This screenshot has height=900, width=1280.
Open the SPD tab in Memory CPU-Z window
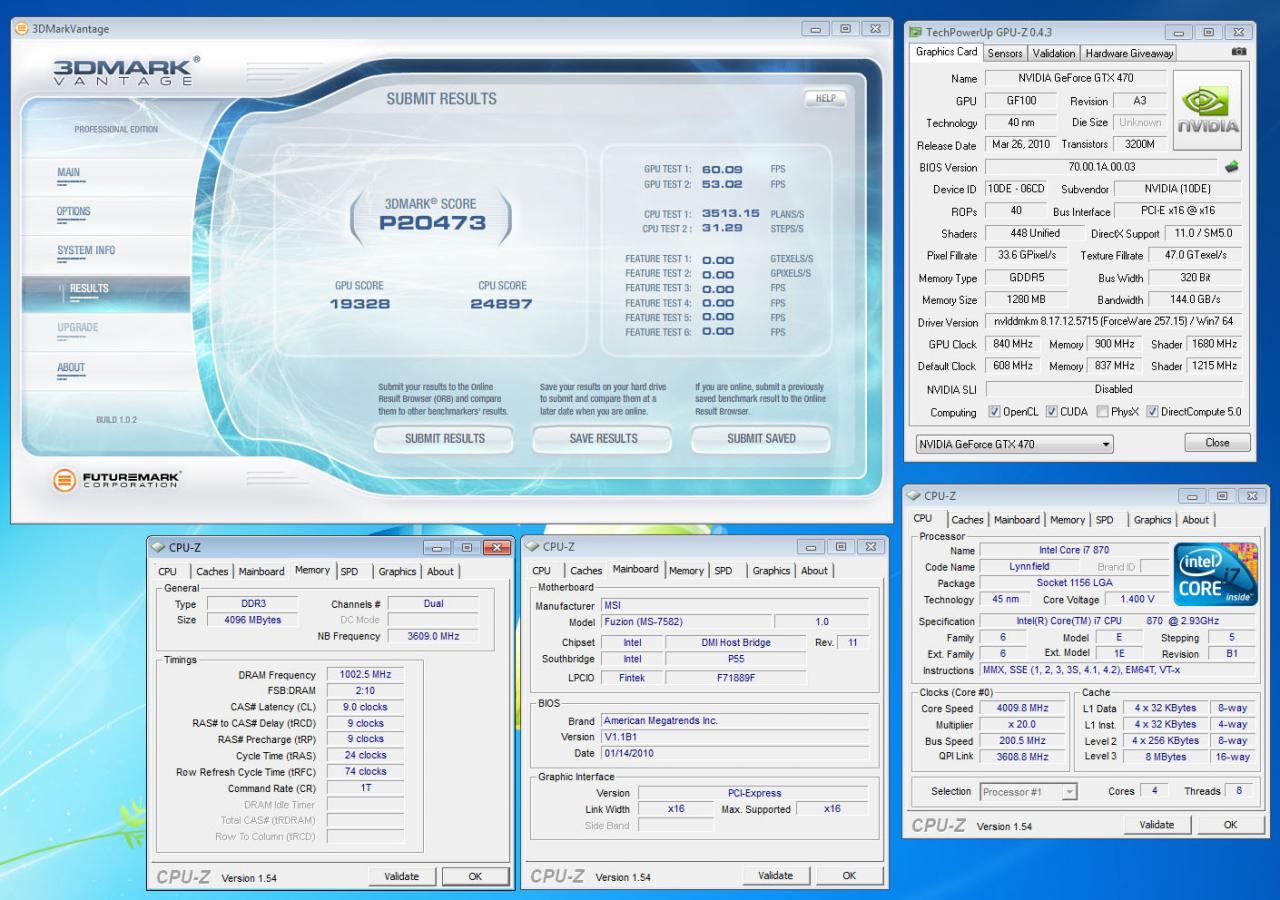pos(349,572)
